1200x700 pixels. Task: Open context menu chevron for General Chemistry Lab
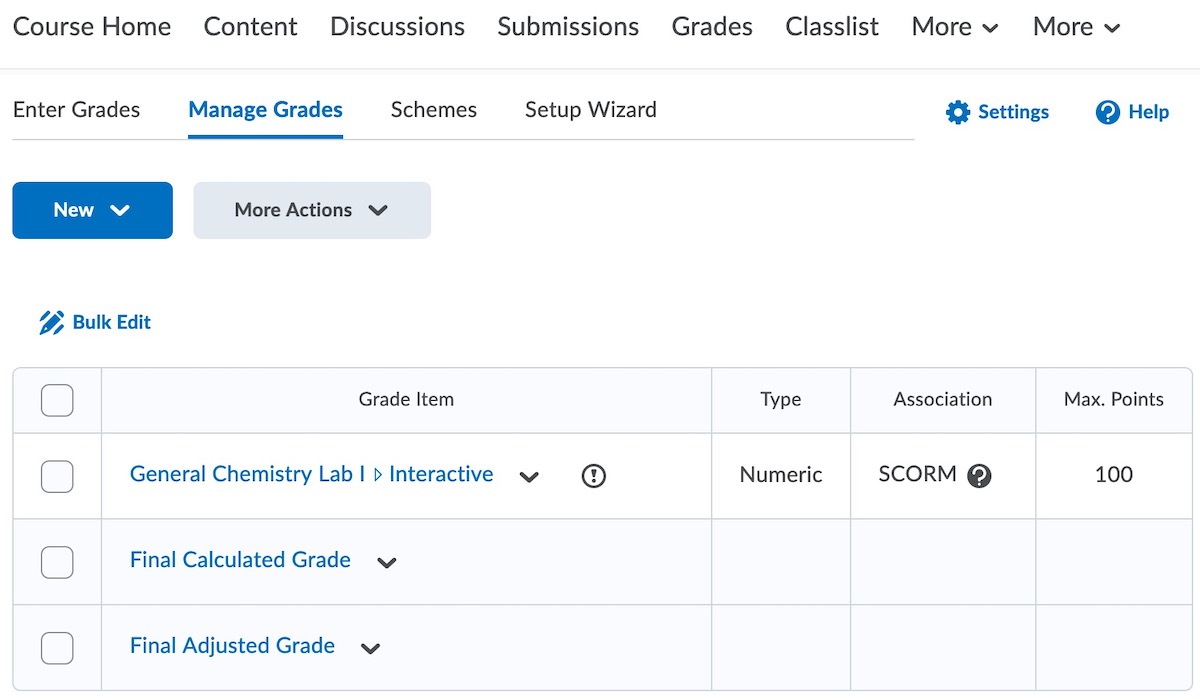pyautogui.click(x=529, y=477)
